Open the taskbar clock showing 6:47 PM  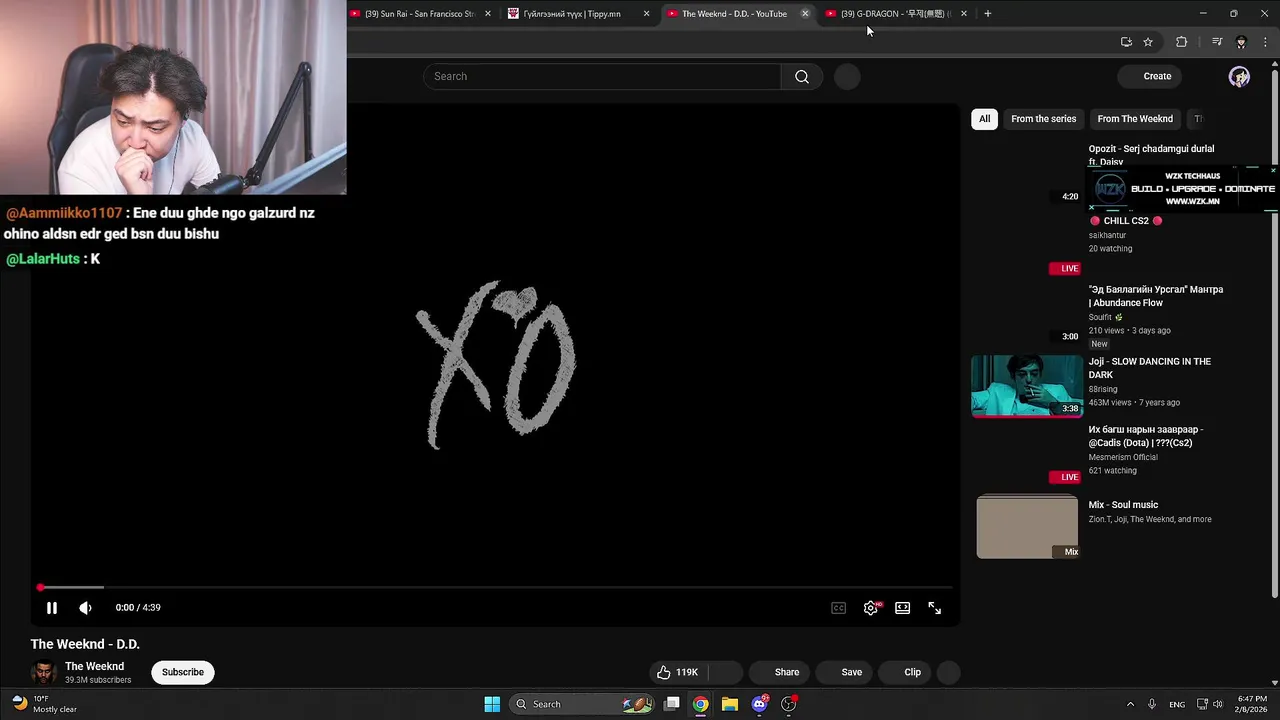(1252, 704)
